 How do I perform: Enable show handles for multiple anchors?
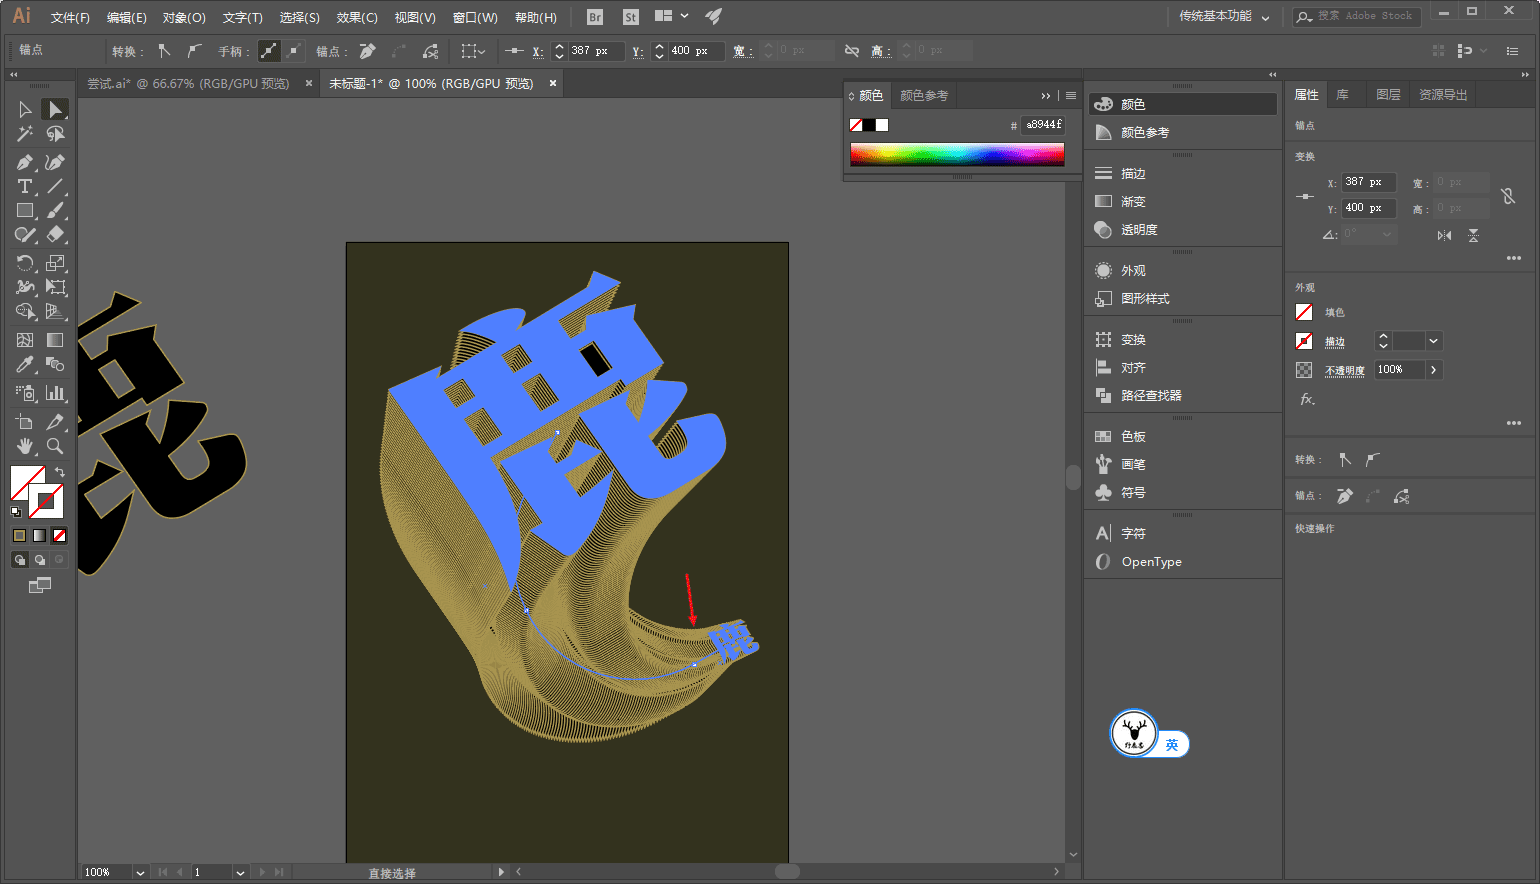tap(269, 50)
